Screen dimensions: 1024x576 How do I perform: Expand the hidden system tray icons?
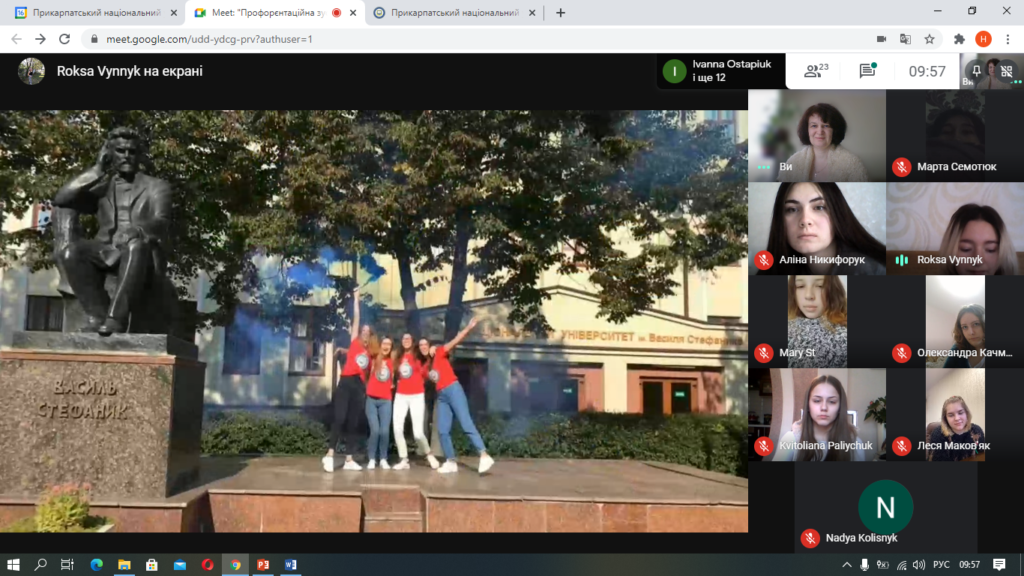pyautogui.click(x=846, y=565)
